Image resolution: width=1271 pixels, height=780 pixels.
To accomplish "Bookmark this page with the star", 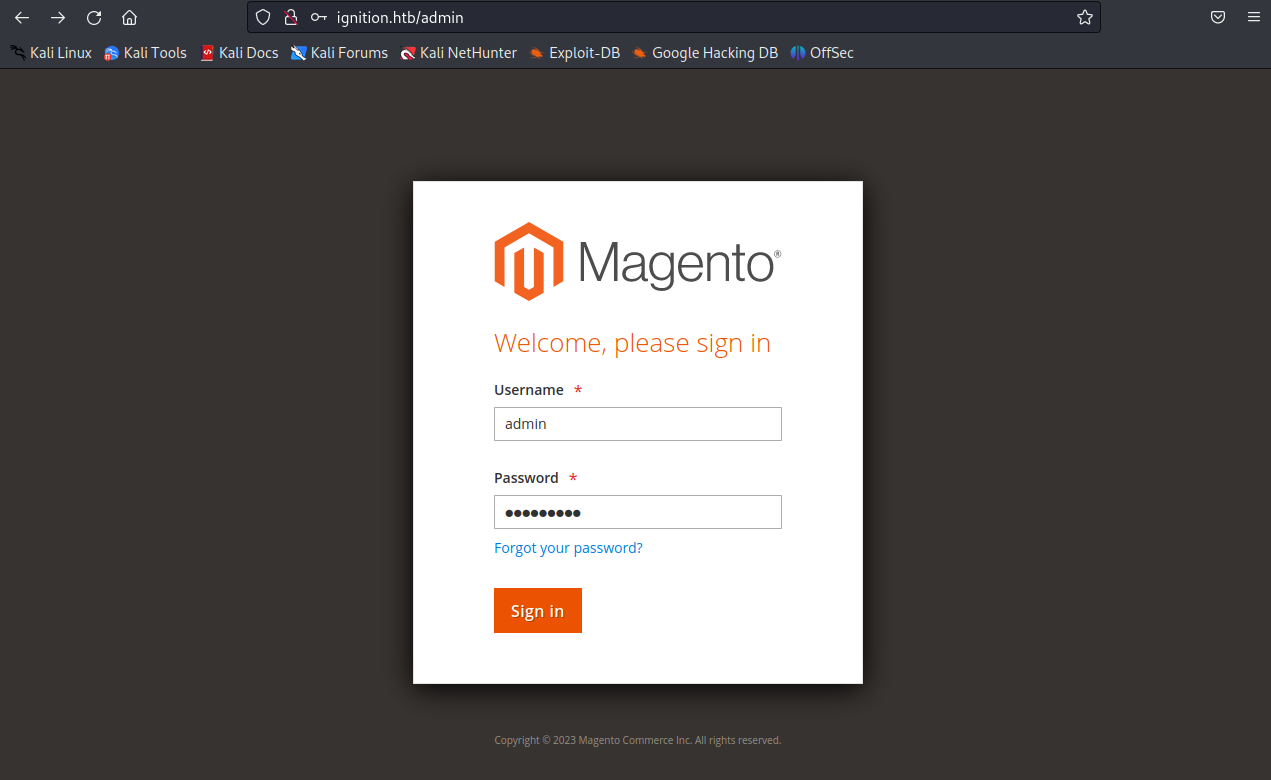I will pyautogui.click(x=1084, y=17).
